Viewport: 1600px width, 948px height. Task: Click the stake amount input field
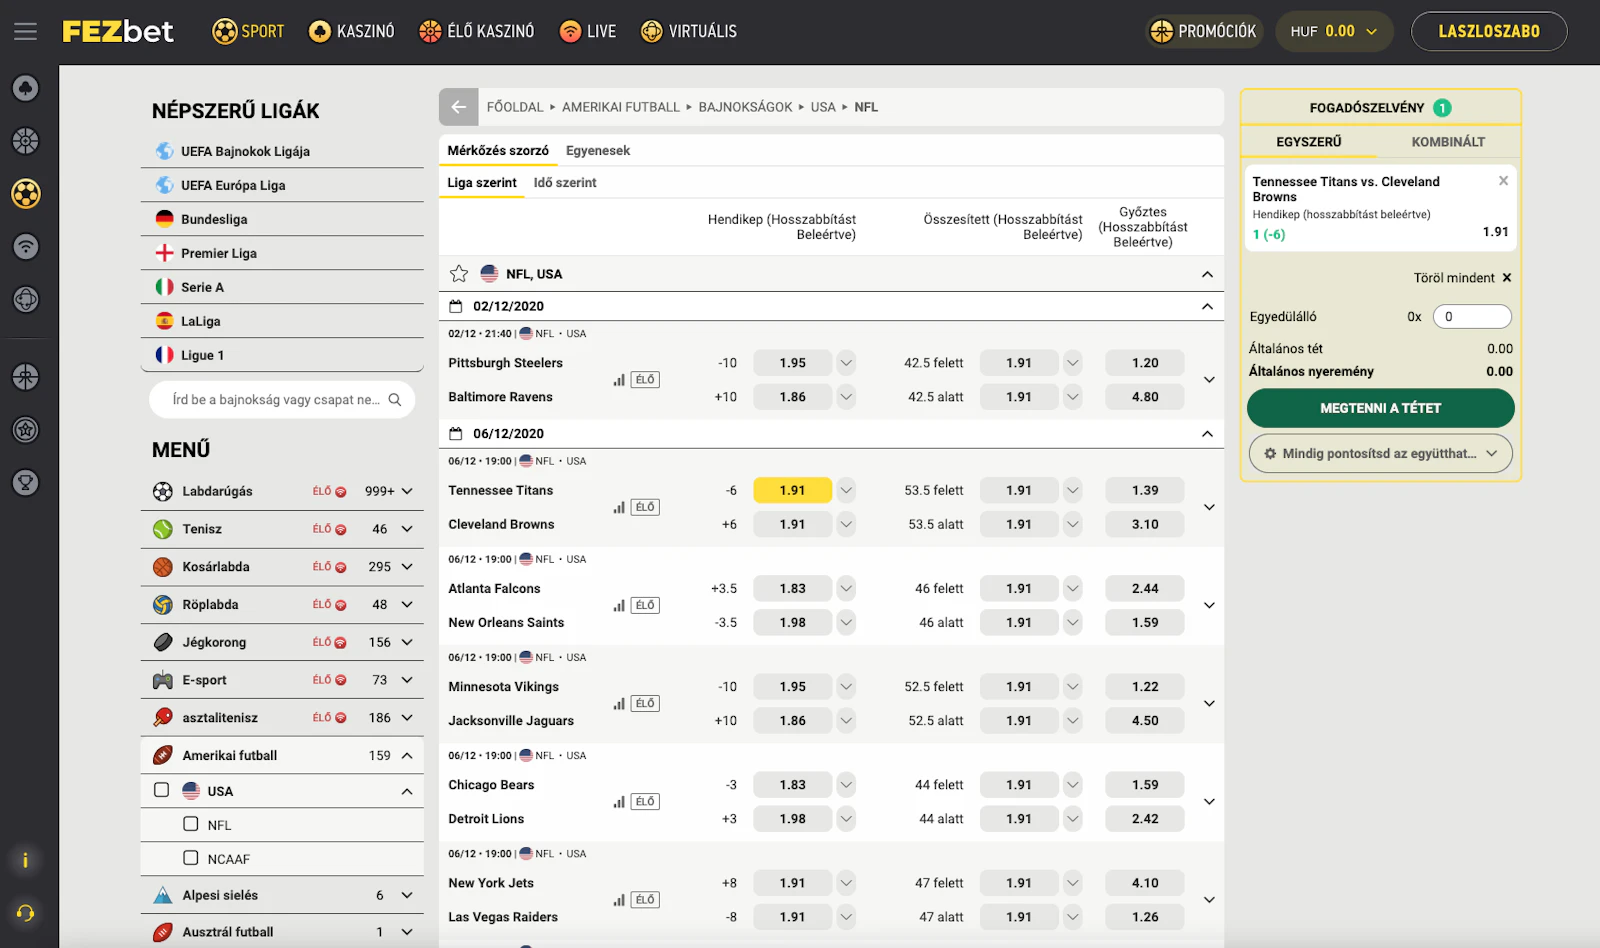coord(1472,317)
